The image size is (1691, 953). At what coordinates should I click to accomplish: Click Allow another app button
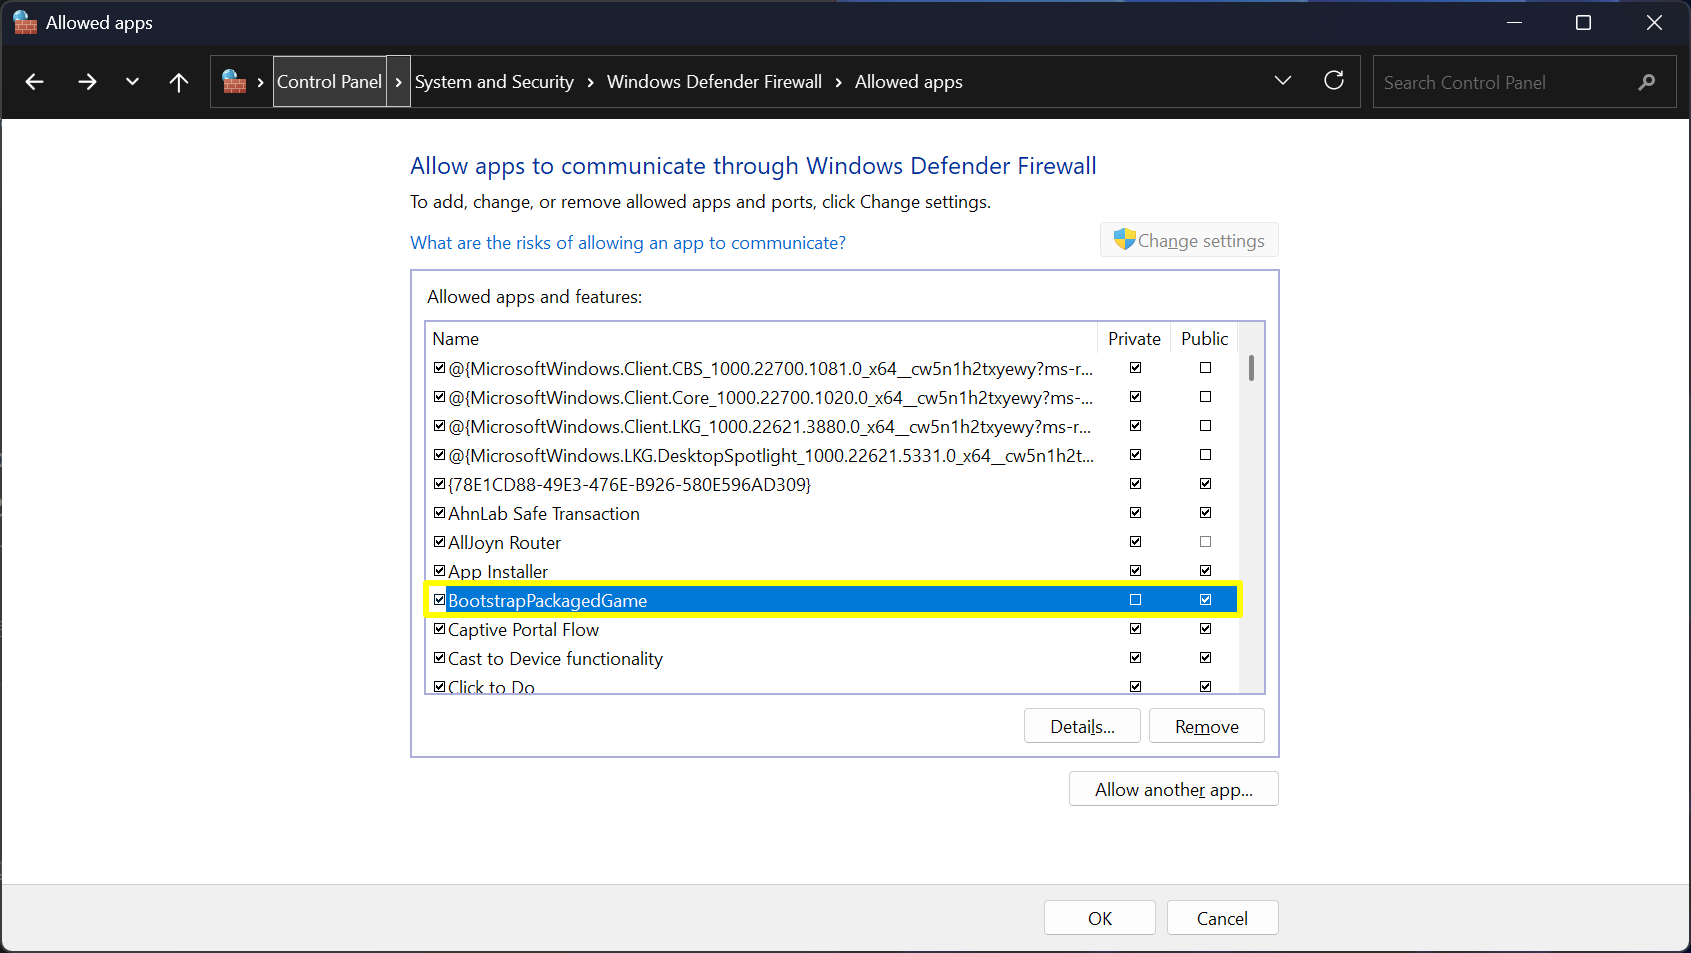coord(1173,789)
